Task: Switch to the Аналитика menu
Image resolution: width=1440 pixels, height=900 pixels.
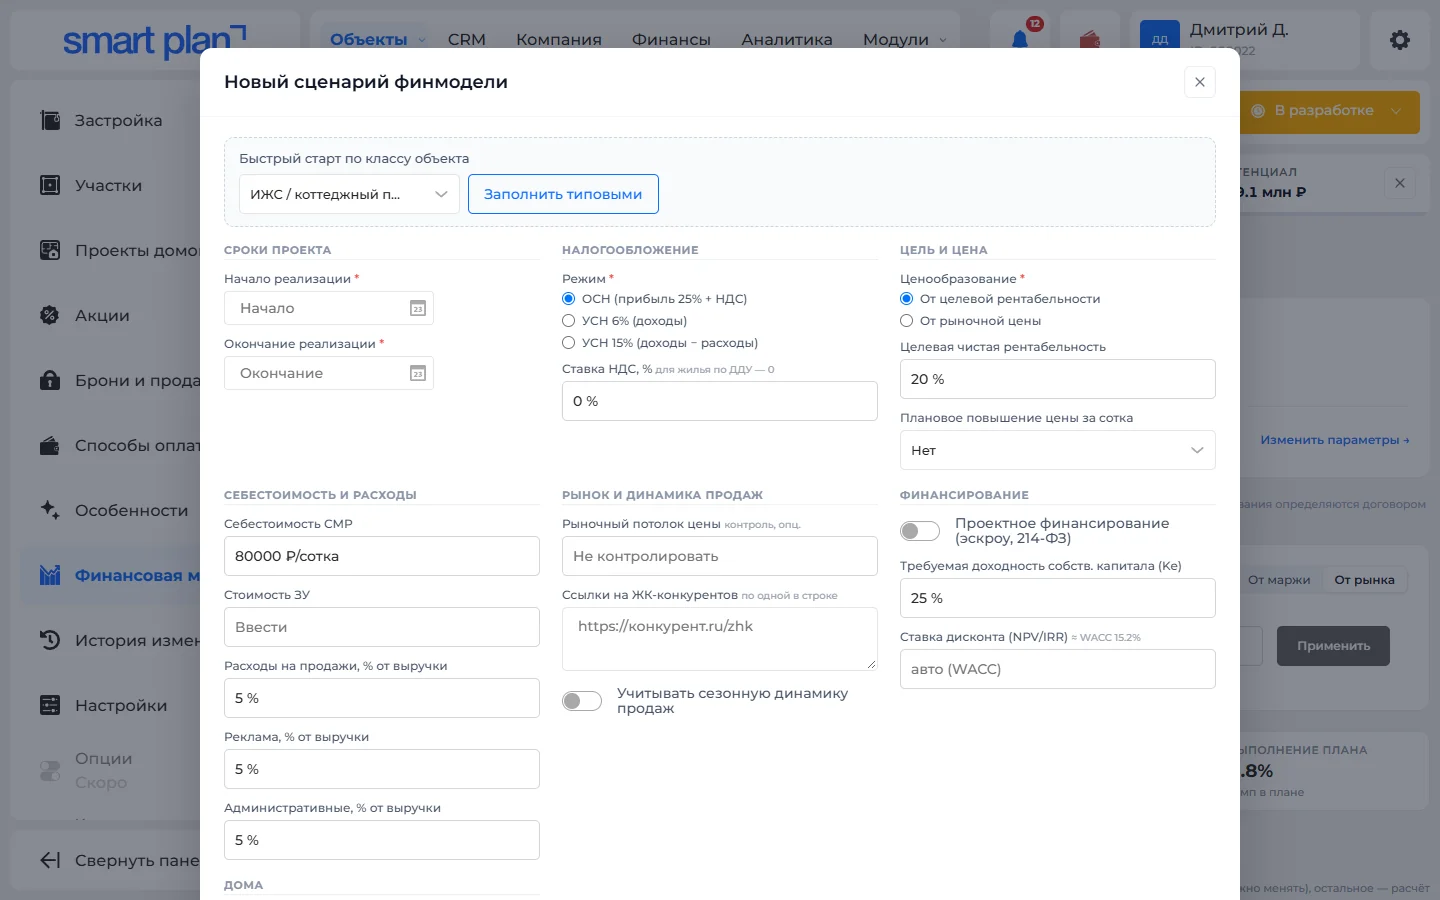Action: click(787, 40)
